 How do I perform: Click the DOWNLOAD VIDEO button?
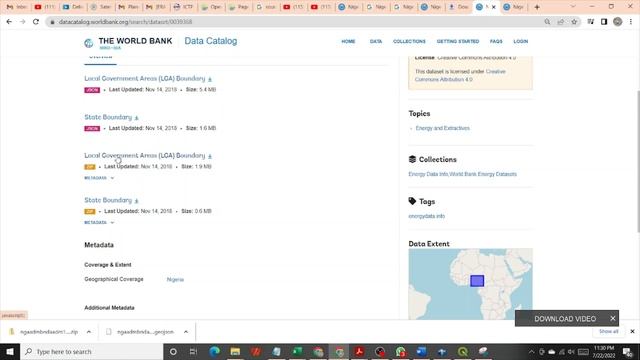coord(565,319)
